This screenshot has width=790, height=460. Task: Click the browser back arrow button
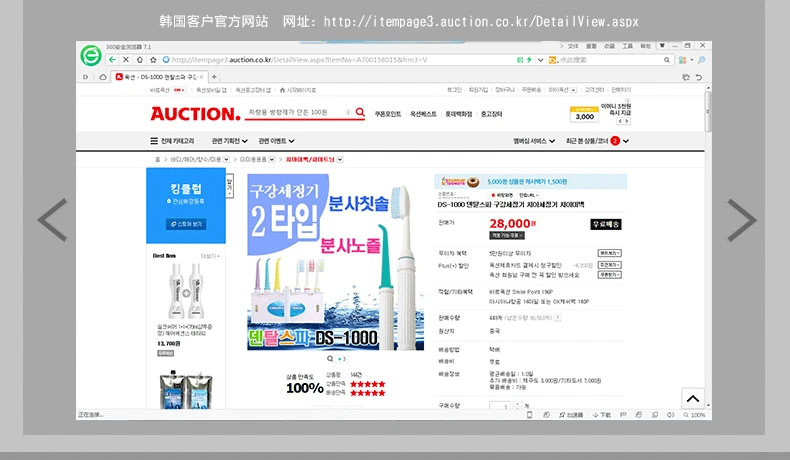pos(112,59)
